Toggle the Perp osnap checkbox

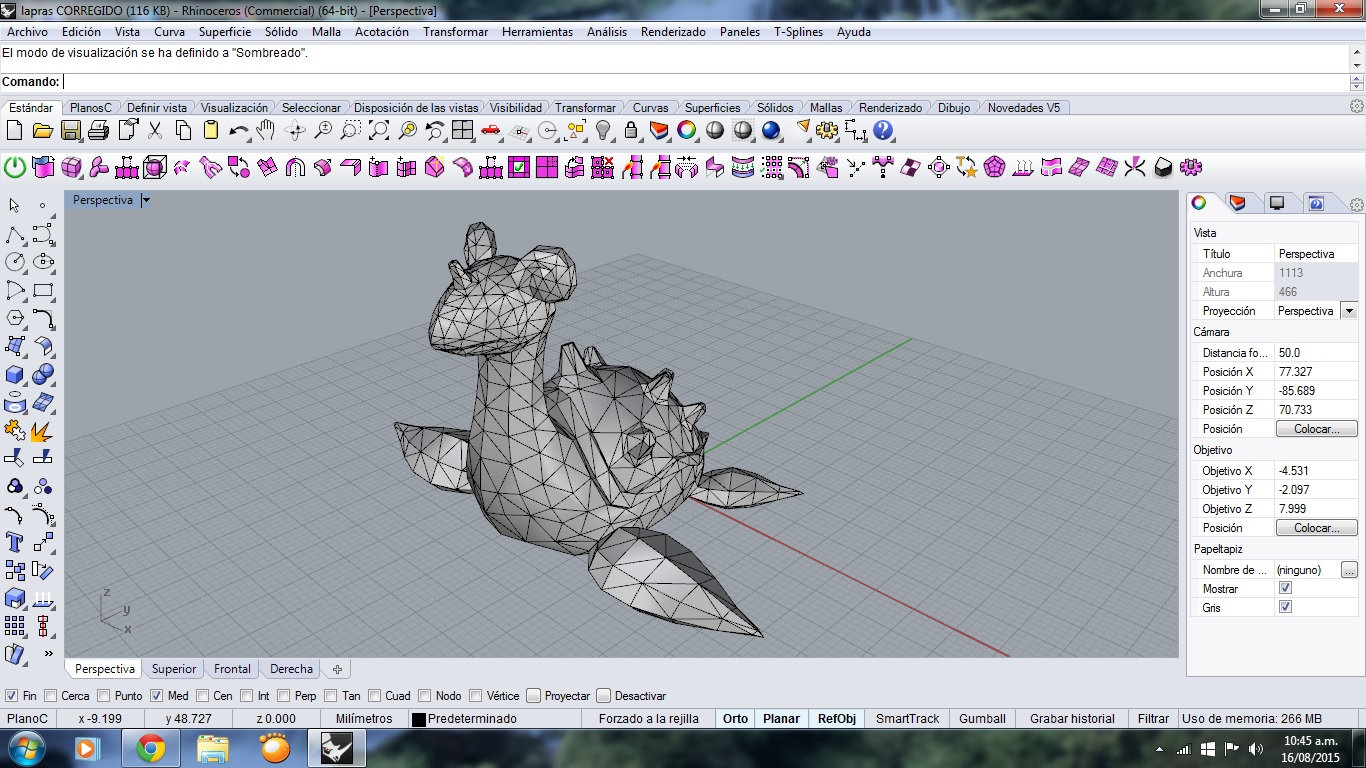(x=284, y=696)
